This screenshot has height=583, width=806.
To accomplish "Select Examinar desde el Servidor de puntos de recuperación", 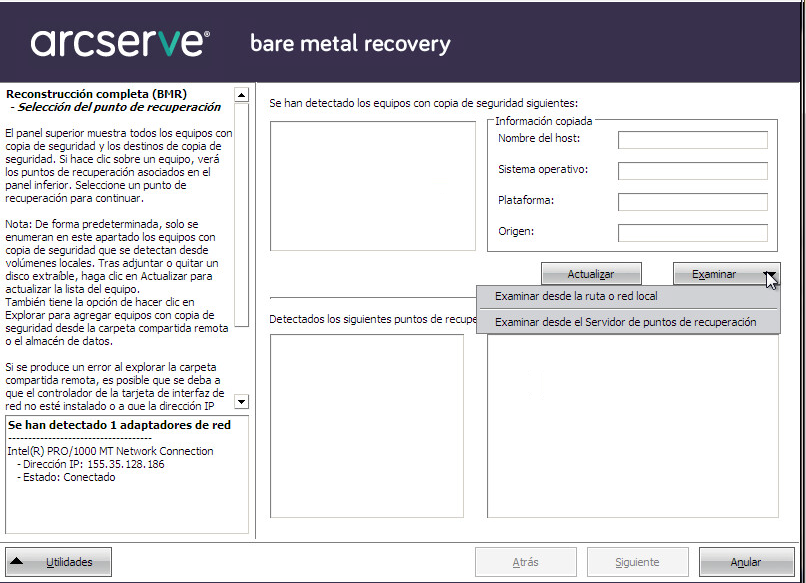I will [x=627, y=322].
